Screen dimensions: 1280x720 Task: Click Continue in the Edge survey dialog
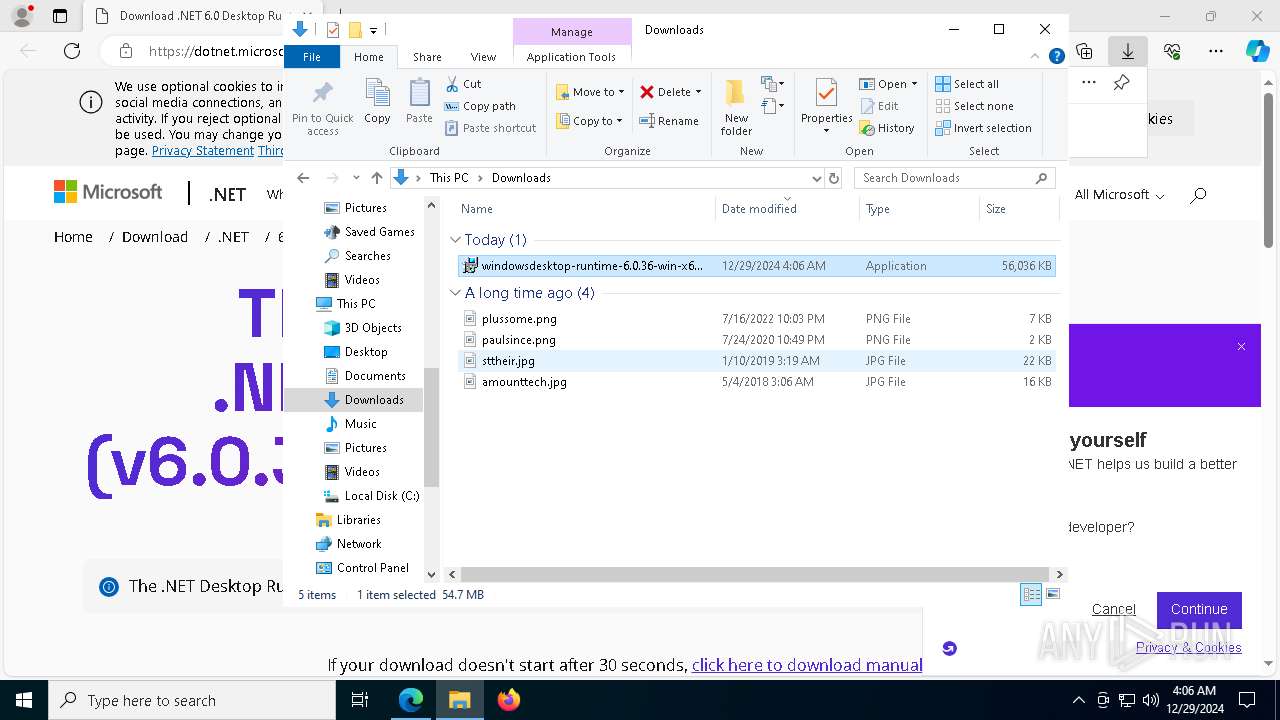[x=1199, y=609]
